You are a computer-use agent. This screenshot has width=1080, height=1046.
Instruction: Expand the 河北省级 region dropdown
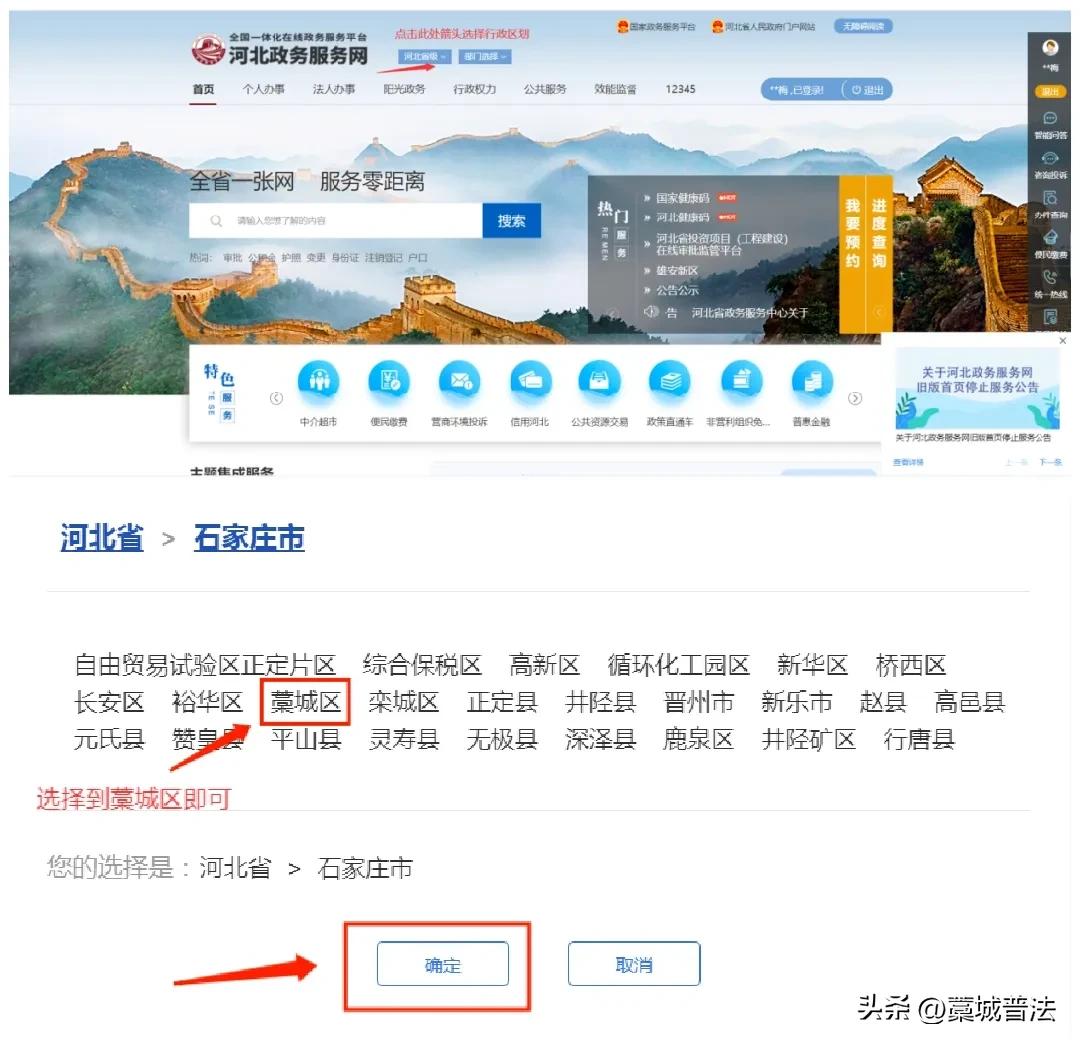(424, 56)
